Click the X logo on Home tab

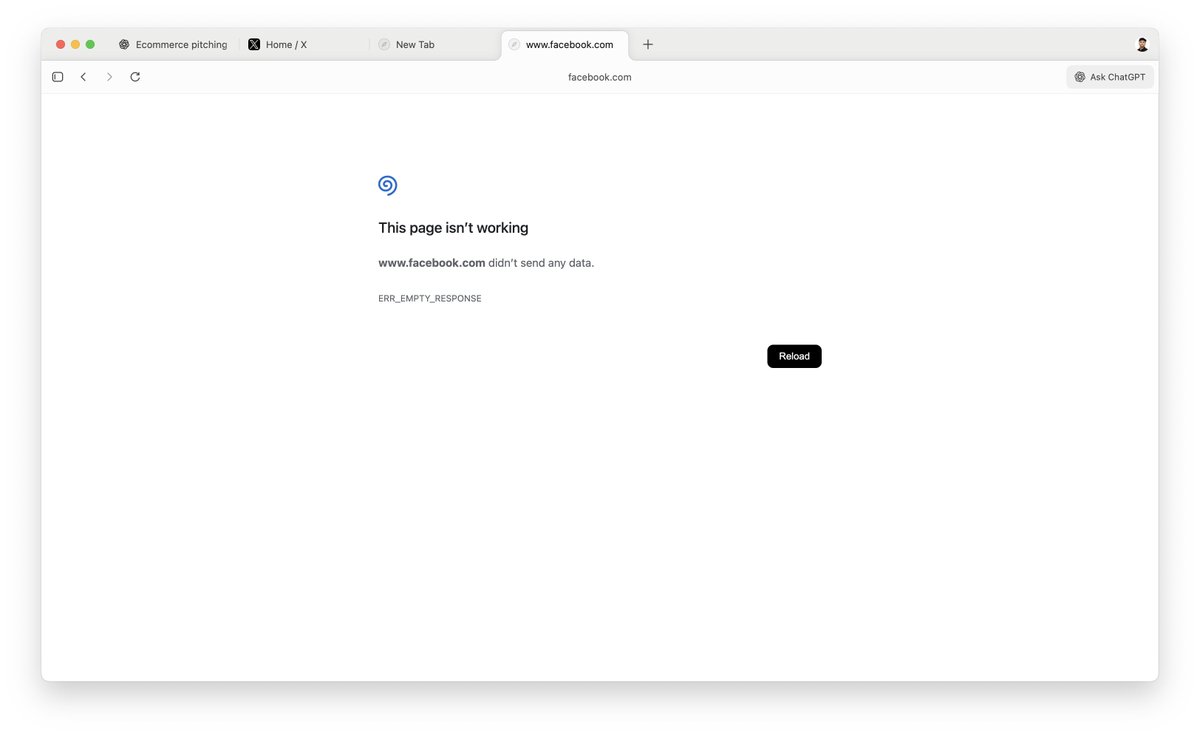point(254,44)
